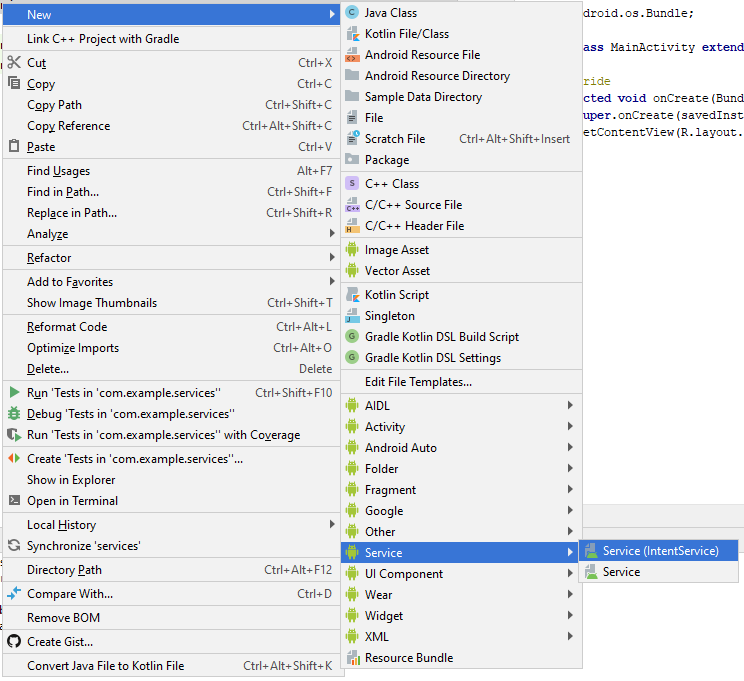The height and width of the screenshot is (681, 744).
Task: Click the C++ Class icon
Action: [x=352, y=184]
